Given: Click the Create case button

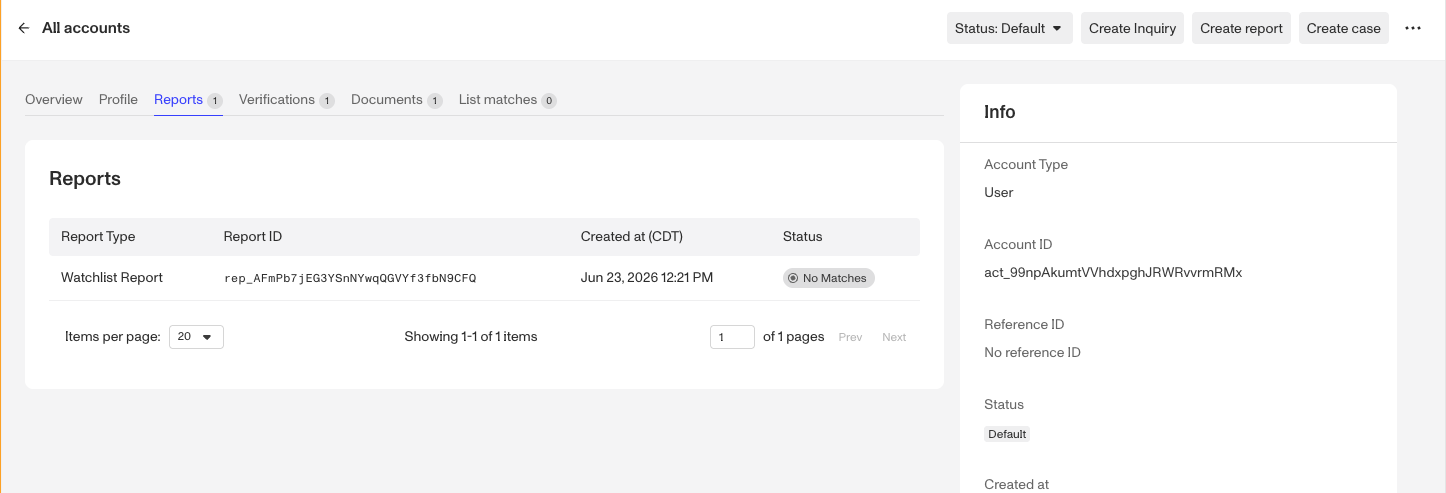Looking at the screenshot, I should (x=1343, y=28).
